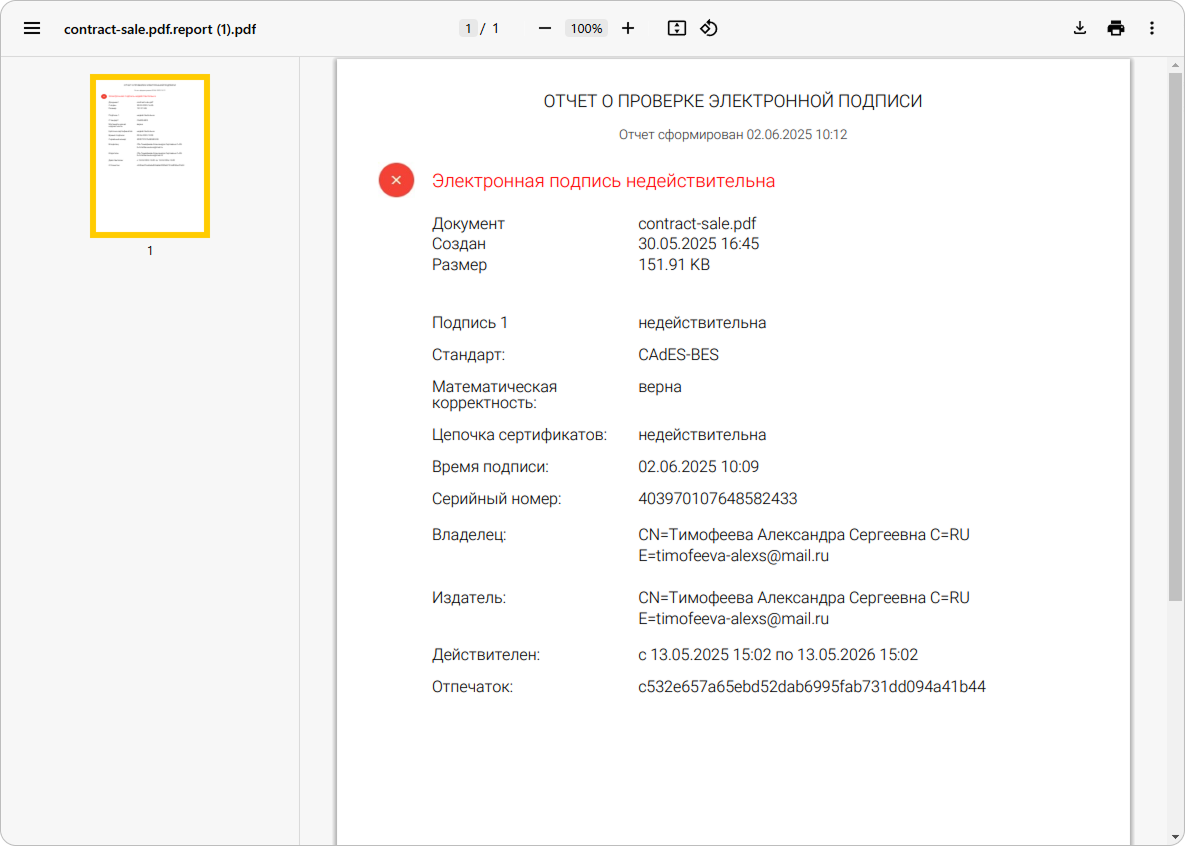Image resolution: width=1185 pixels, height=846 pixels.
Task: Open the three-dot overflow menu for extra actions
Action: [x=1152, y=28]
